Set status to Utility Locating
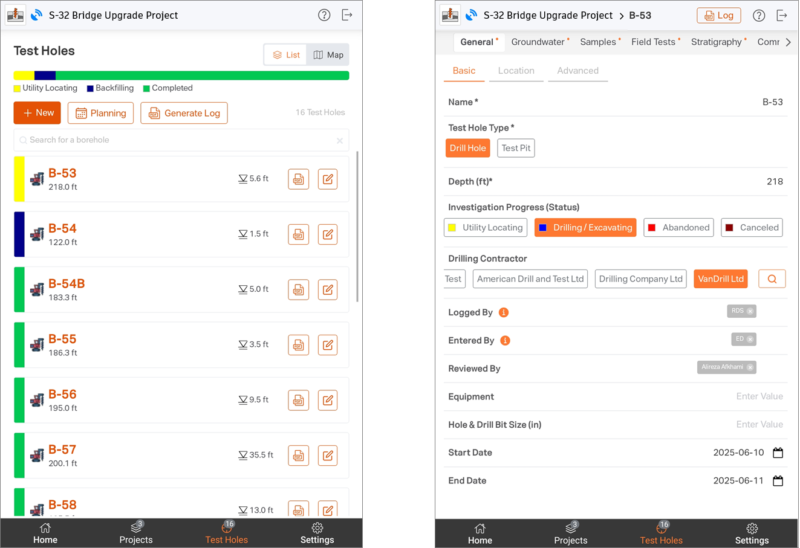The width and height of the screenshot is (800, 548). [485, 227]
